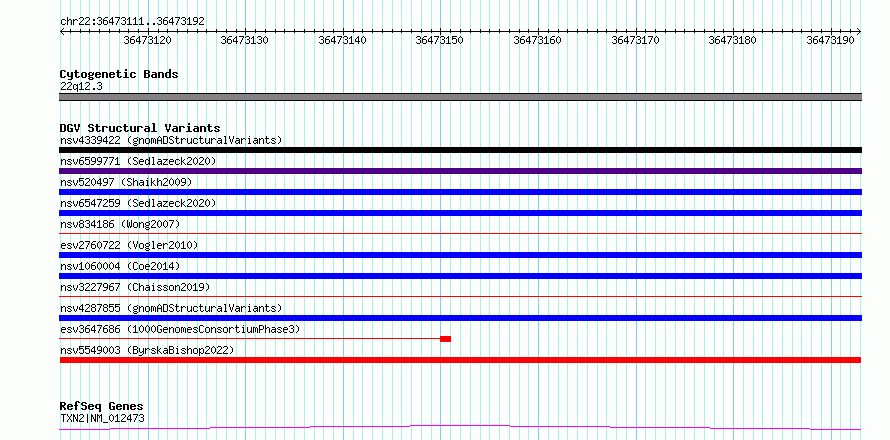Select the DGV Structural Variants track title

click(140, 128)
